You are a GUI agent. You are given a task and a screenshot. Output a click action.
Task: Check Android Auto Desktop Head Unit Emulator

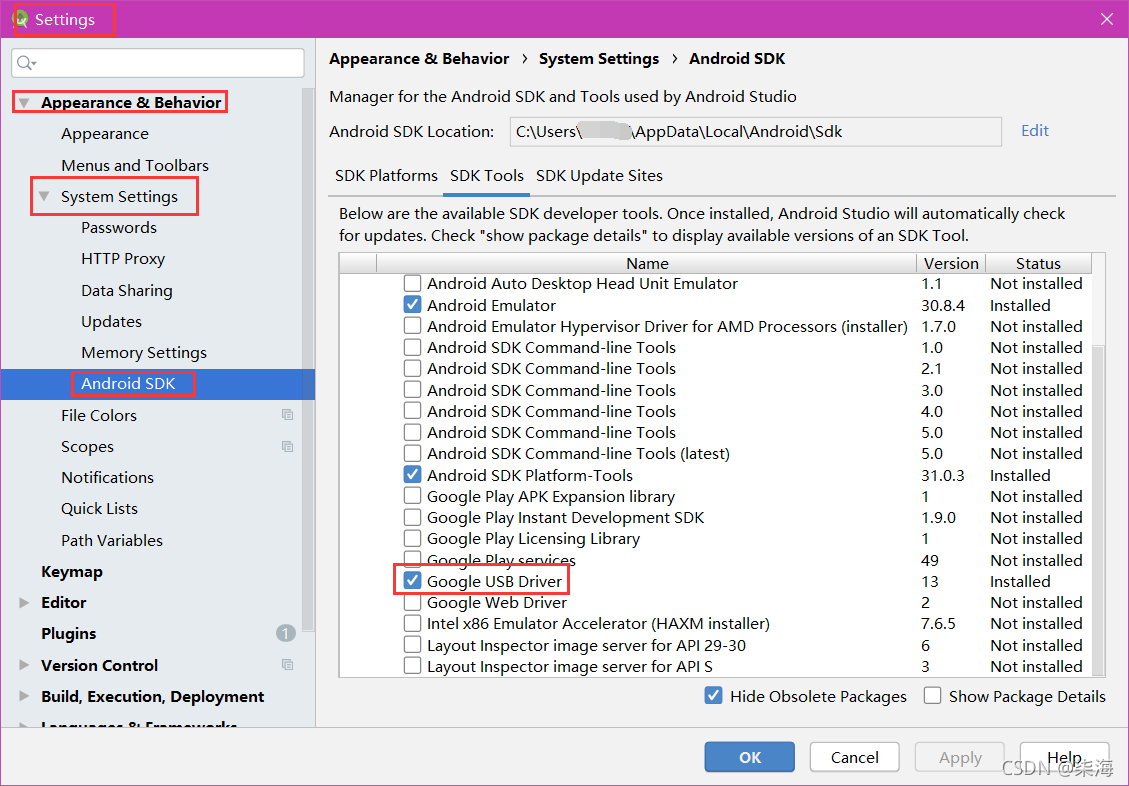tap(413, 283)
